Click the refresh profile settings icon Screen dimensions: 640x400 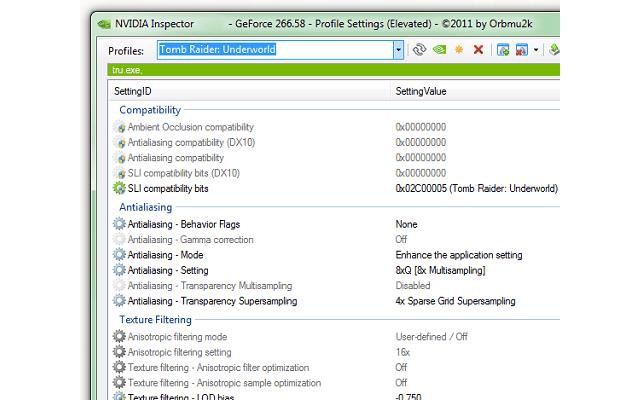(x=419, y=50)
